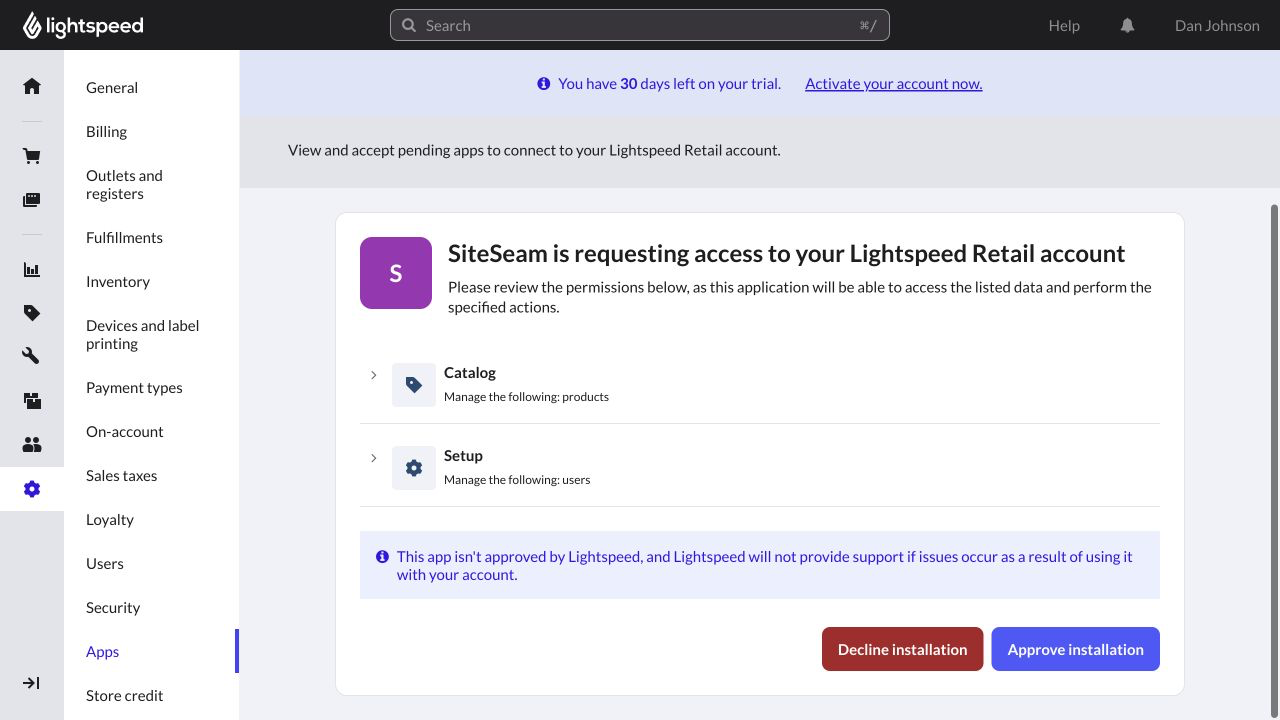The width and height of the screenshot is (1280, 720).
Task: Open the Inventory box icon in sidebar
Action: click(32, 401)
